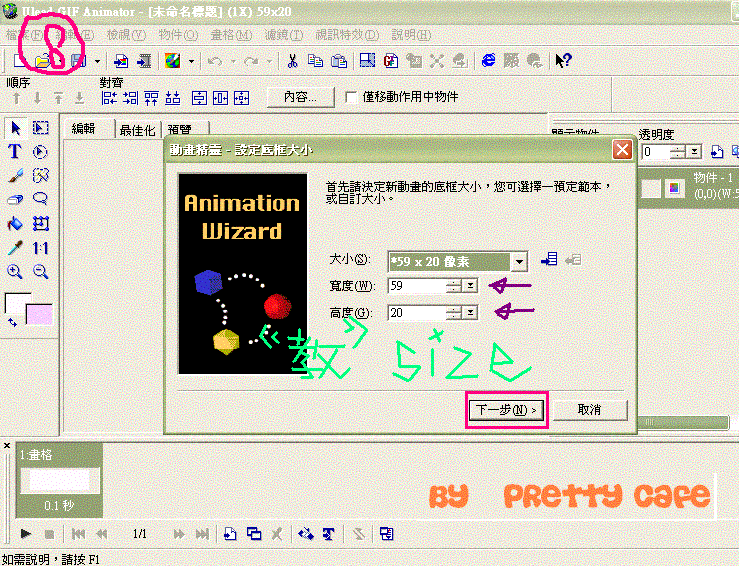Close the Animation Wizard dialog
The width and height of the screenshot is (739, 566).
[622, 150]
